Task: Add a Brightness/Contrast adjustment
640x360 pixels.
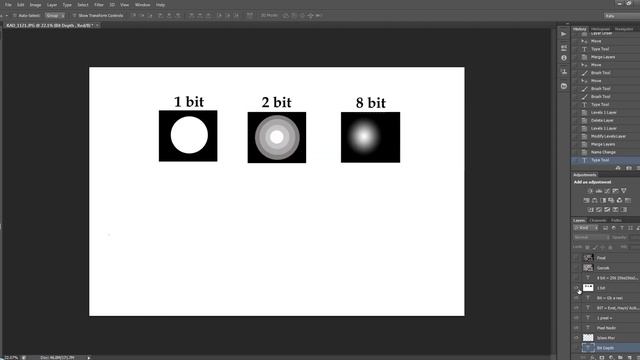Action: tap(590, 191)
